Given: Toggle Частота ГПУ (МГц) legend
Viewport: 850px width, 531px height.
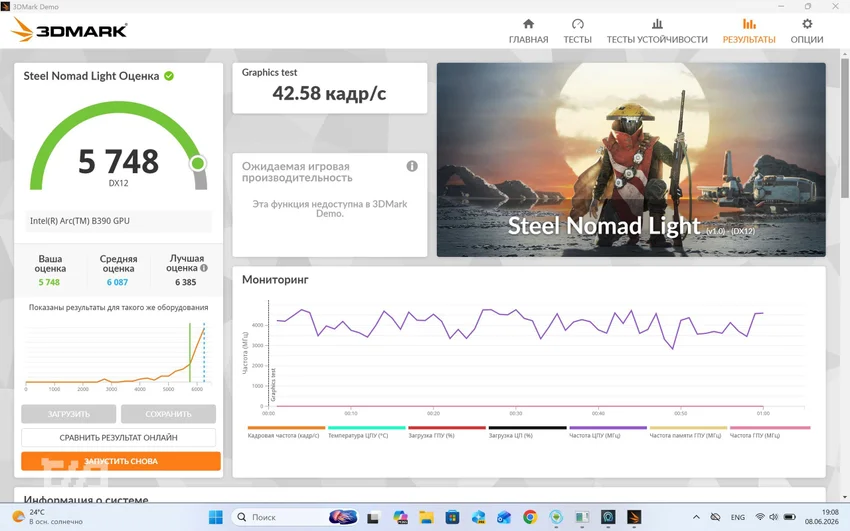Looking at the screenshot, I should [x=769, y=432].
